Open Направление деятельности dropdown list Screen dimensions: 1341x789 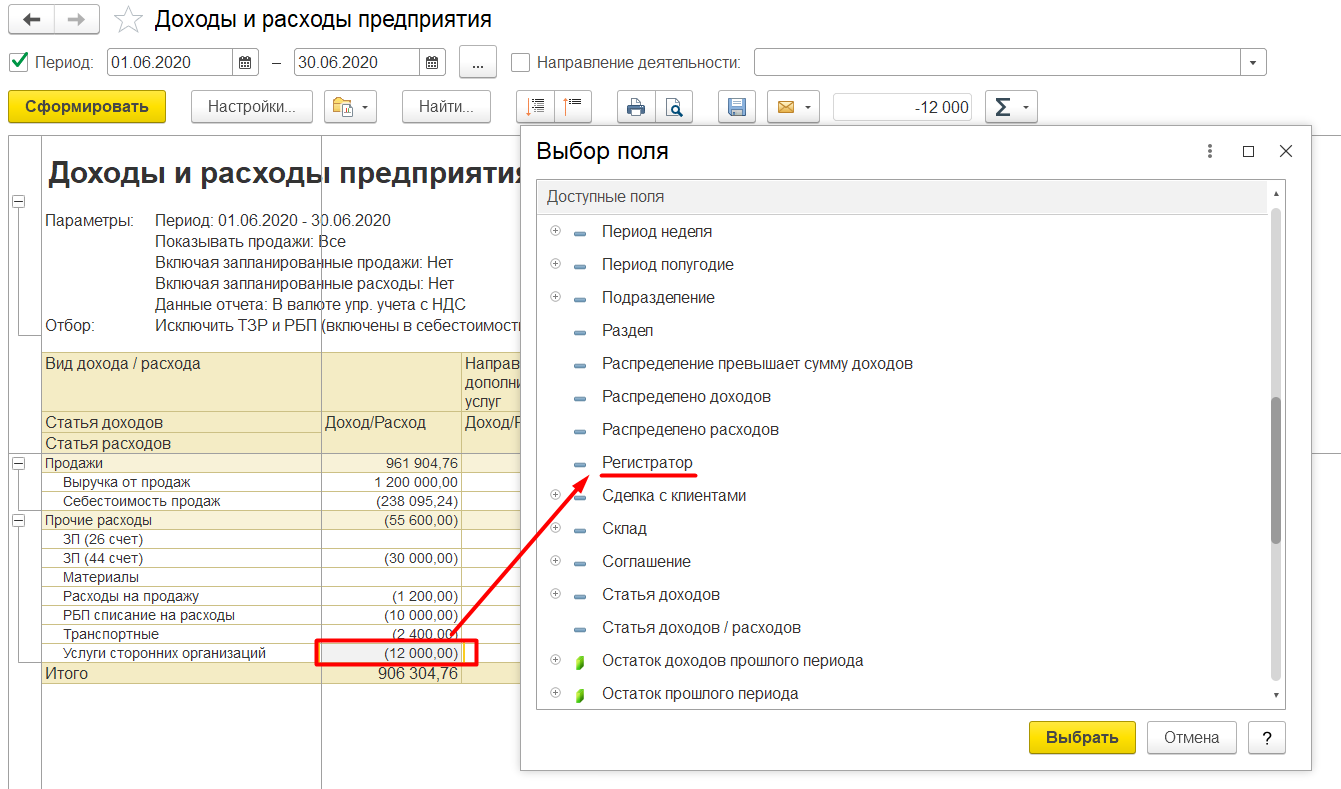click(x=1254, y=62)
